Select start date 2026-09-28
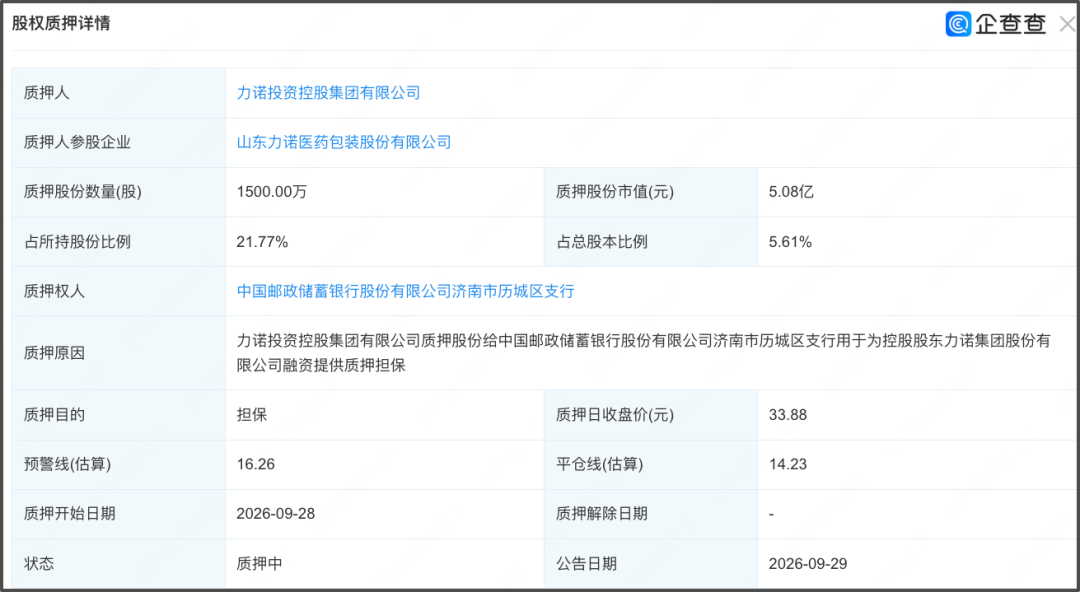 (276, 513)
